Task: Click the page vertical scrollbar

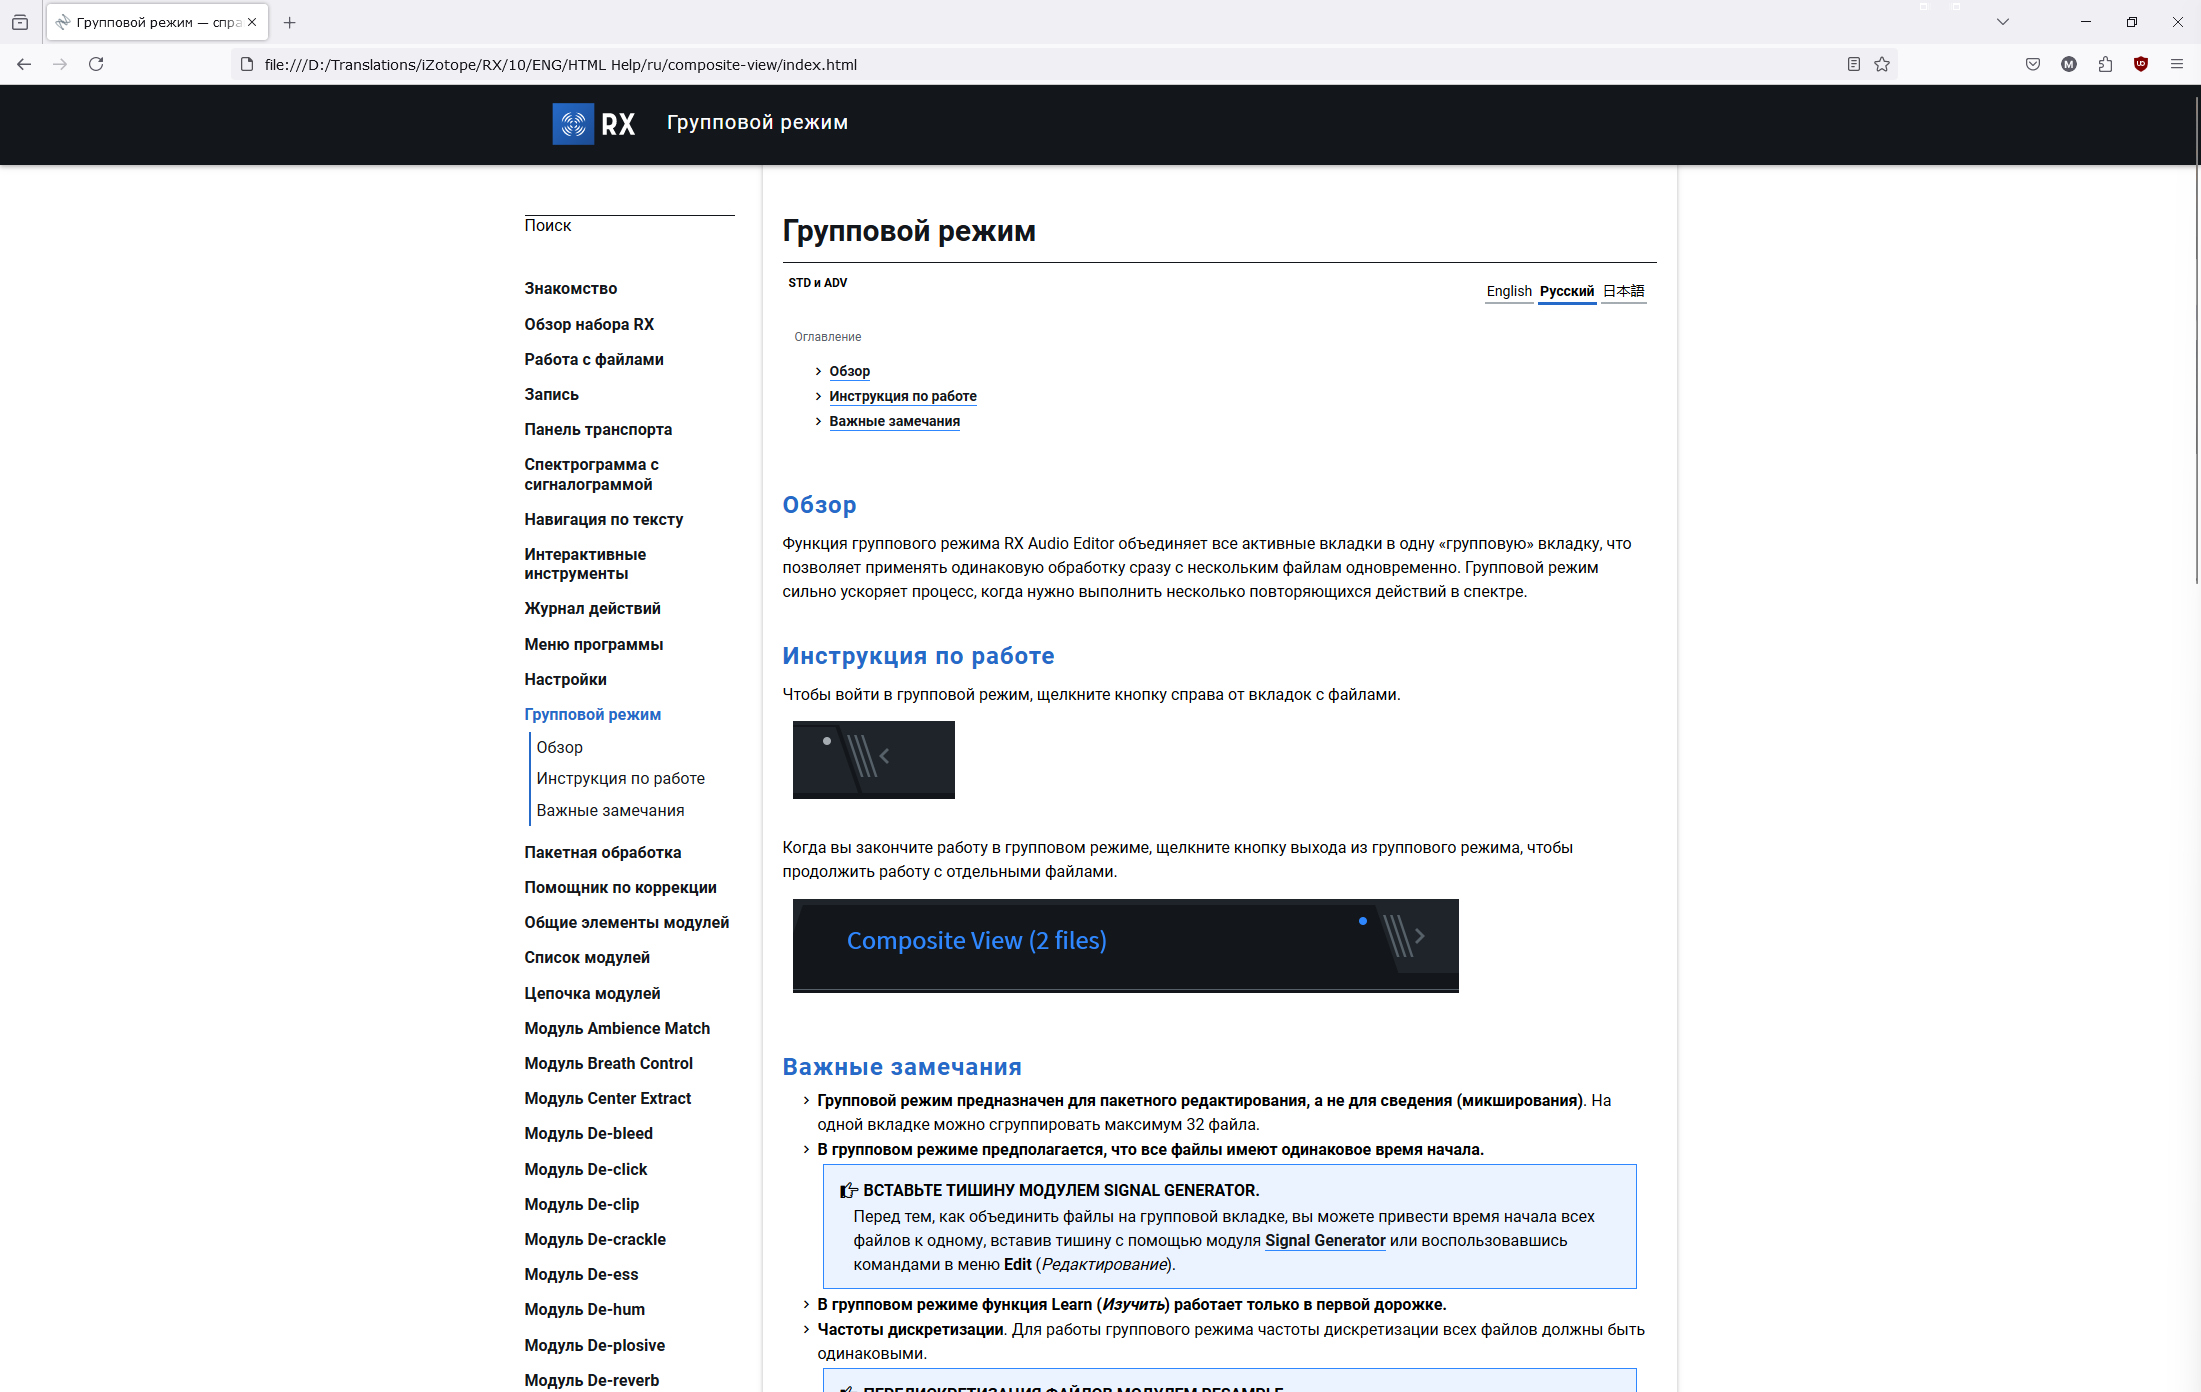Action: 2196,340
